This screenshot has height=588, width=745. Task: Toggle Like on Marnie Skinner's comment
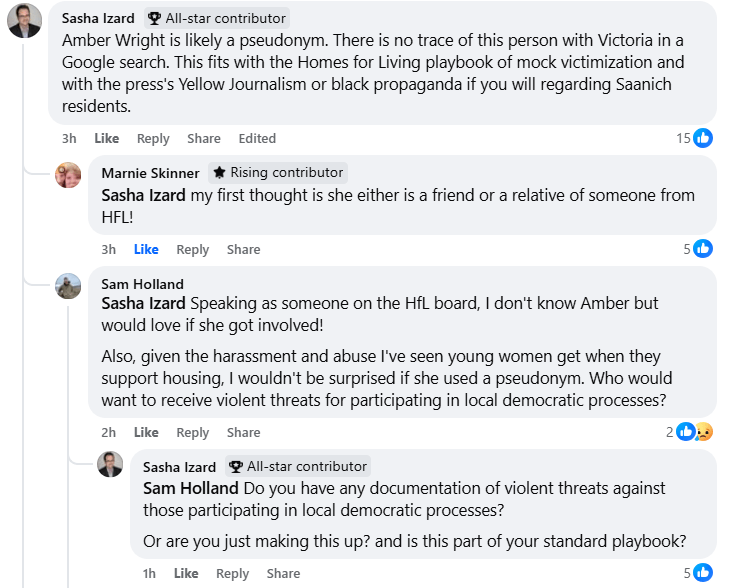coord(146,249)
